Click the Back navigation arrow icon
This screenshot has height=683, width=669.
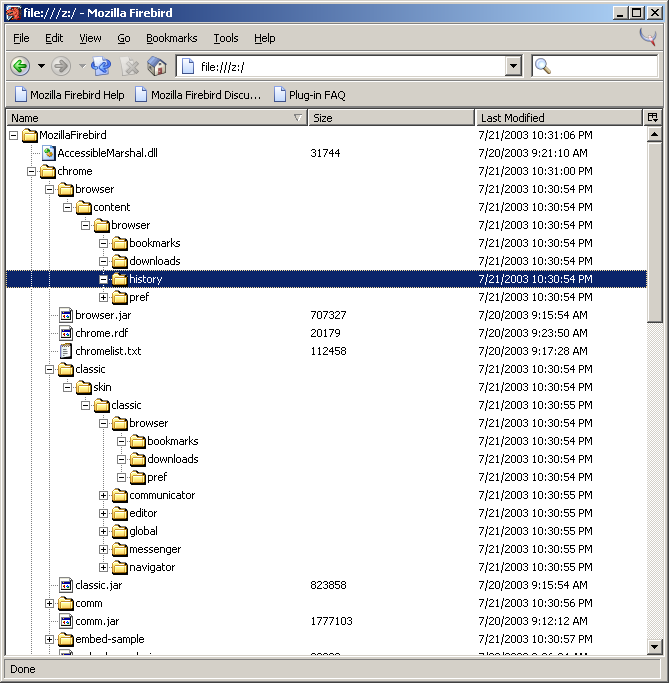coord(20,66)
